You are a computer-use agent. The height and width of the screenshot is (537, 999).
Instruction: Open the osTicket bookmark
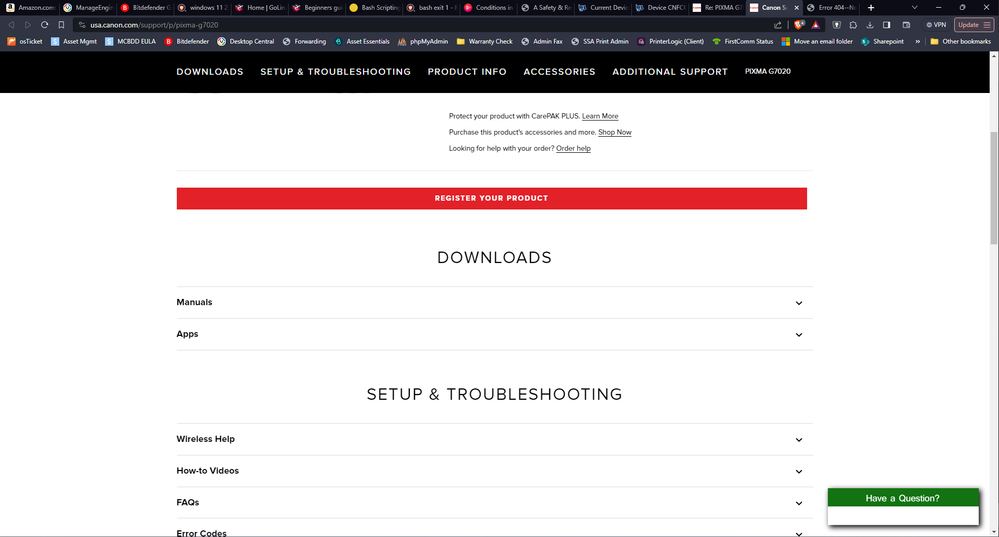coord(25,41)
